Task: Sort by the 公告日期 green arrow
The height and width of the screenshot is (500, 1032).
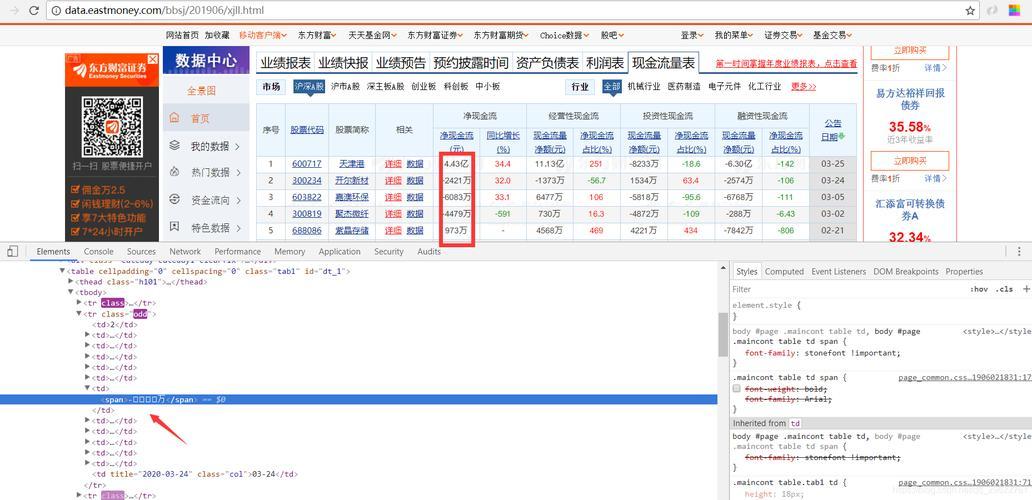Action: [x=841, y=137]
